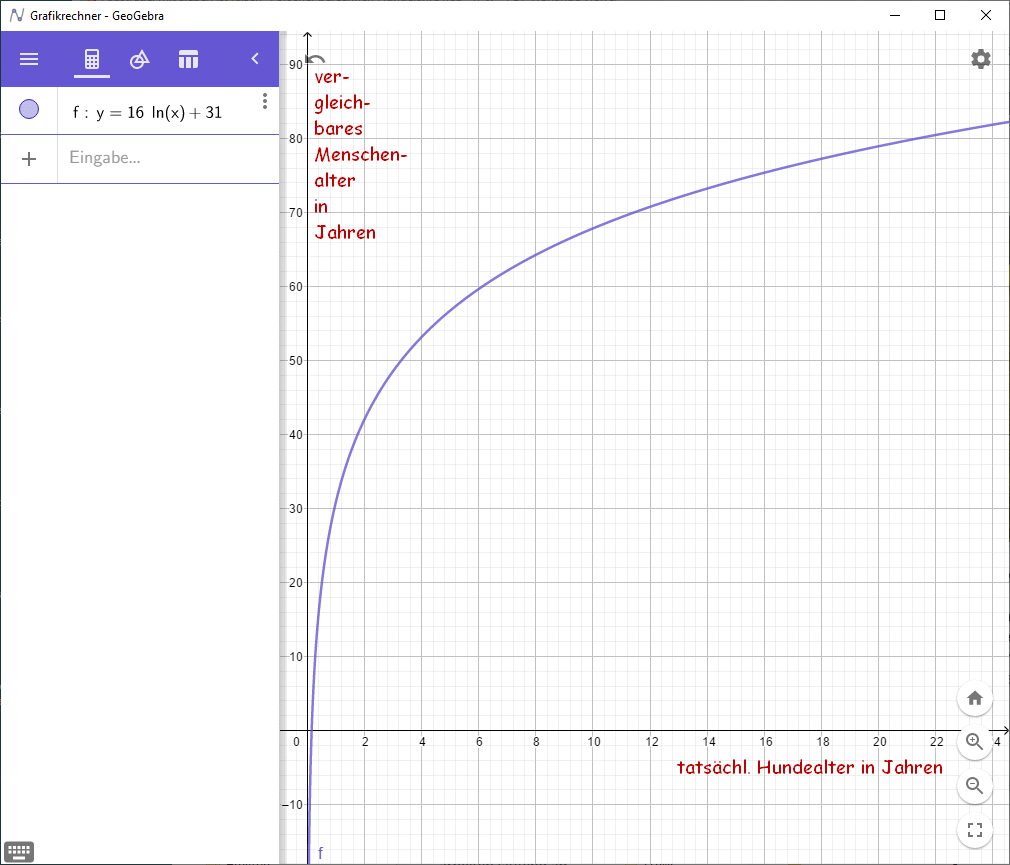This screenshot has height=865, width=1010.
Task: Open the three-dot options menu for f
Action: [x=265, y=101]
